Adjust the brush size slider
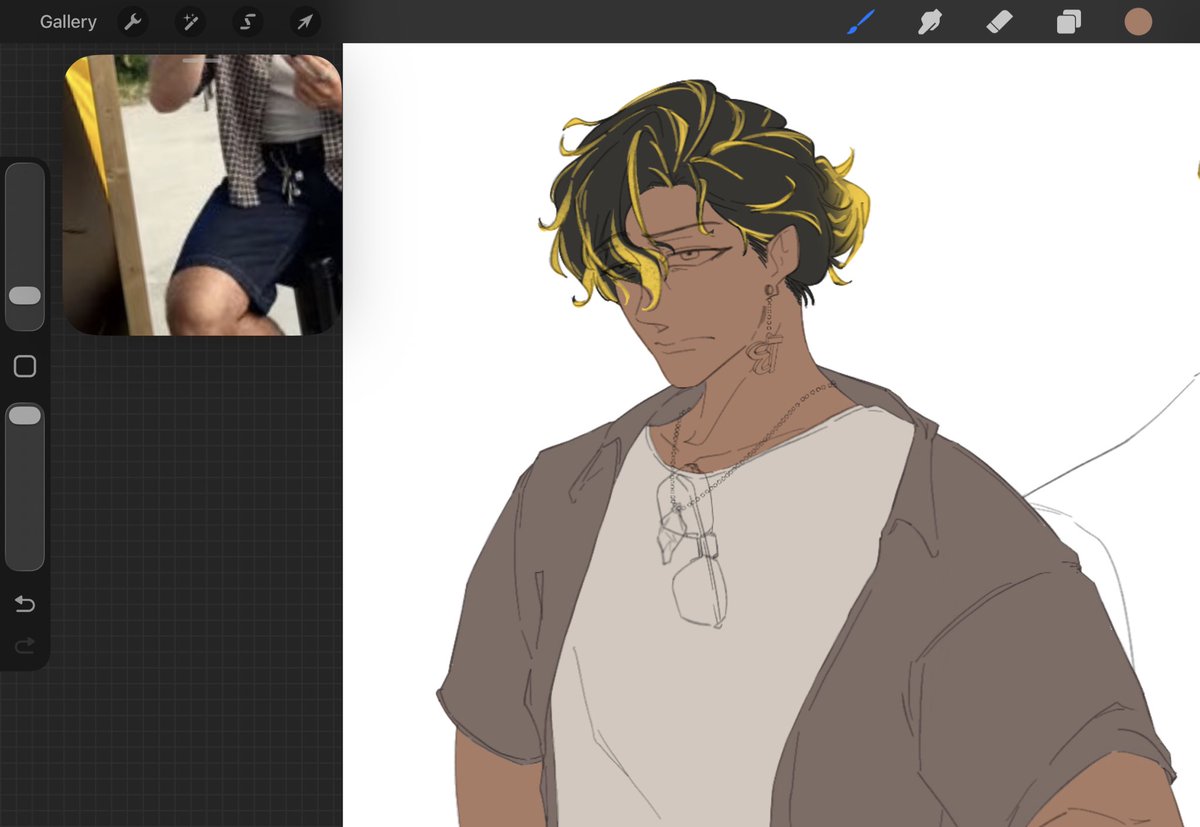This screenshot has width=1200, height=827. click(25, 246)
